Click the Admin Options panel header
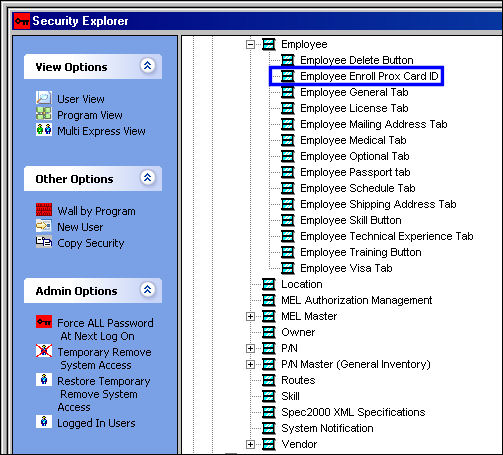Screen dimensions: 503x455 point(93,291)
